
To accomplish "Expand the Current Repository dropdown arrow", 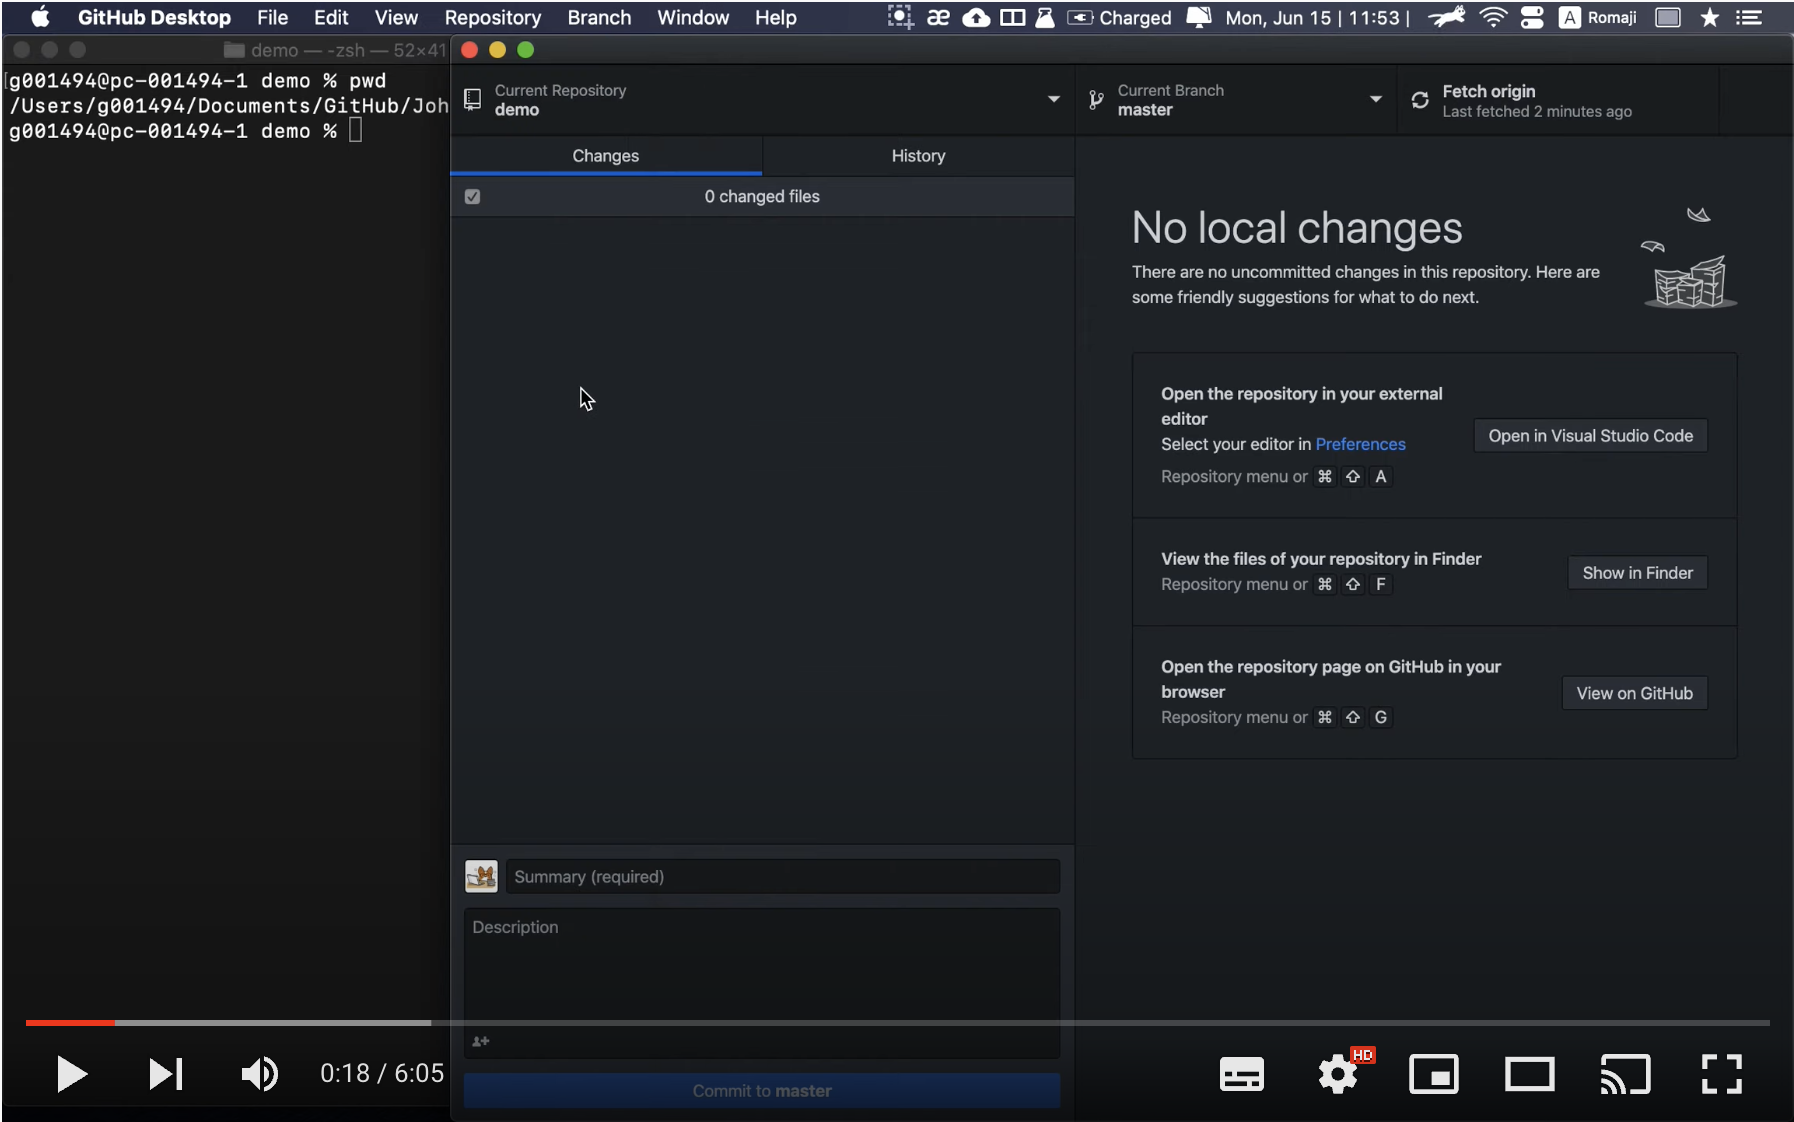I will click(x=1053, y=99).
